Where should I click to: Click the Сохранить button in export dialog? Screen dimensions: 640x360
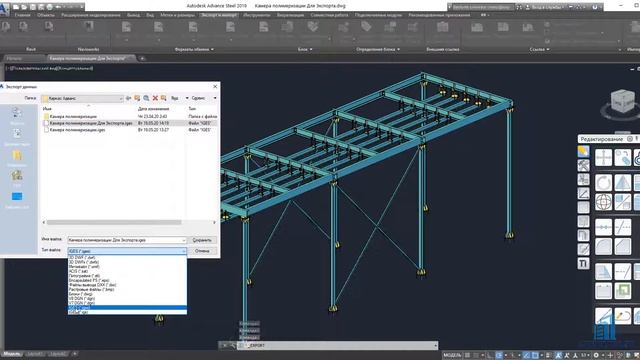pos(202,240)
